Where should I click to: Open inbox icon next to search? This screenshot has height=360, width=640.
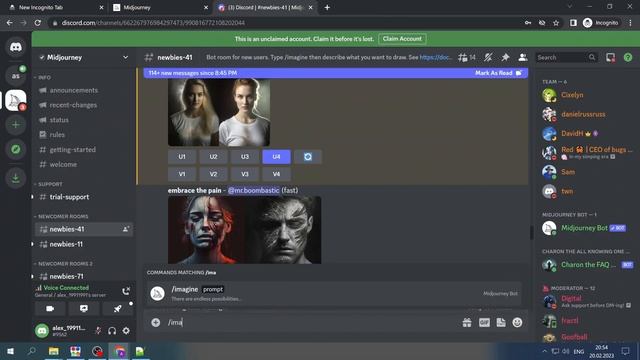tap(610, 58)
